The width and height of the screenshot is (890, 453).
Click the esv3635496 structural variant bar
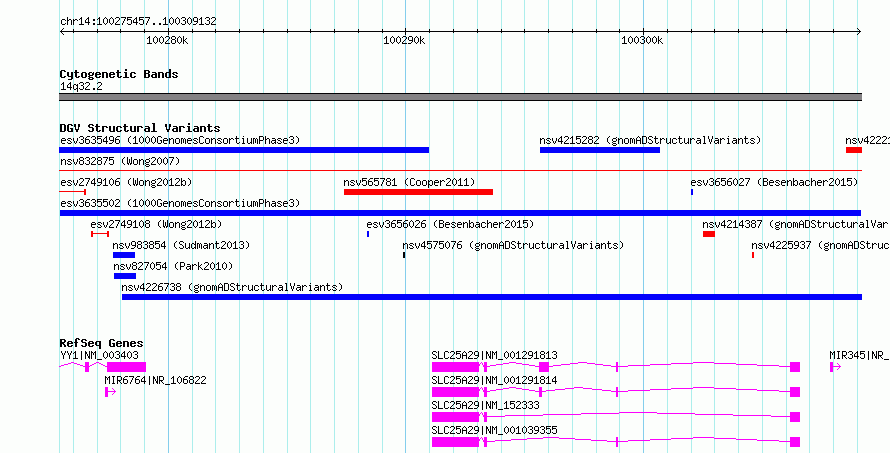244,150
